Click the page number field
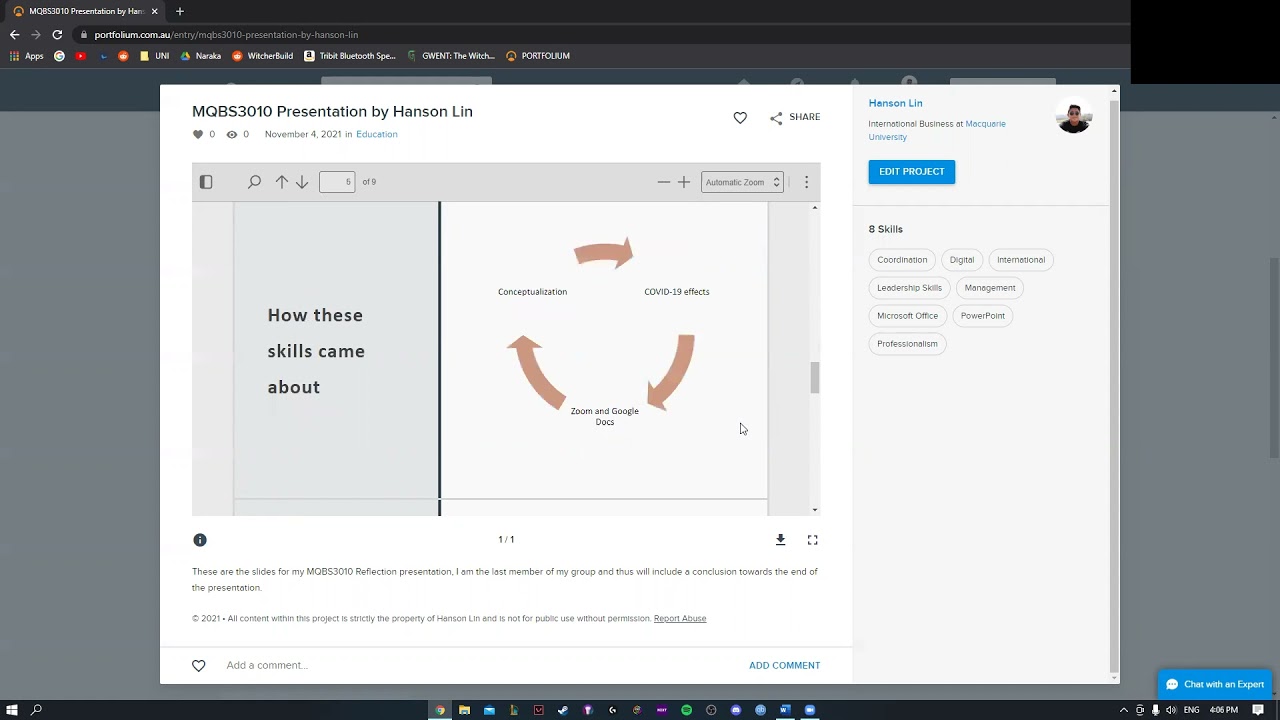This screenshot has width=1280, height=720. point(337,182)
